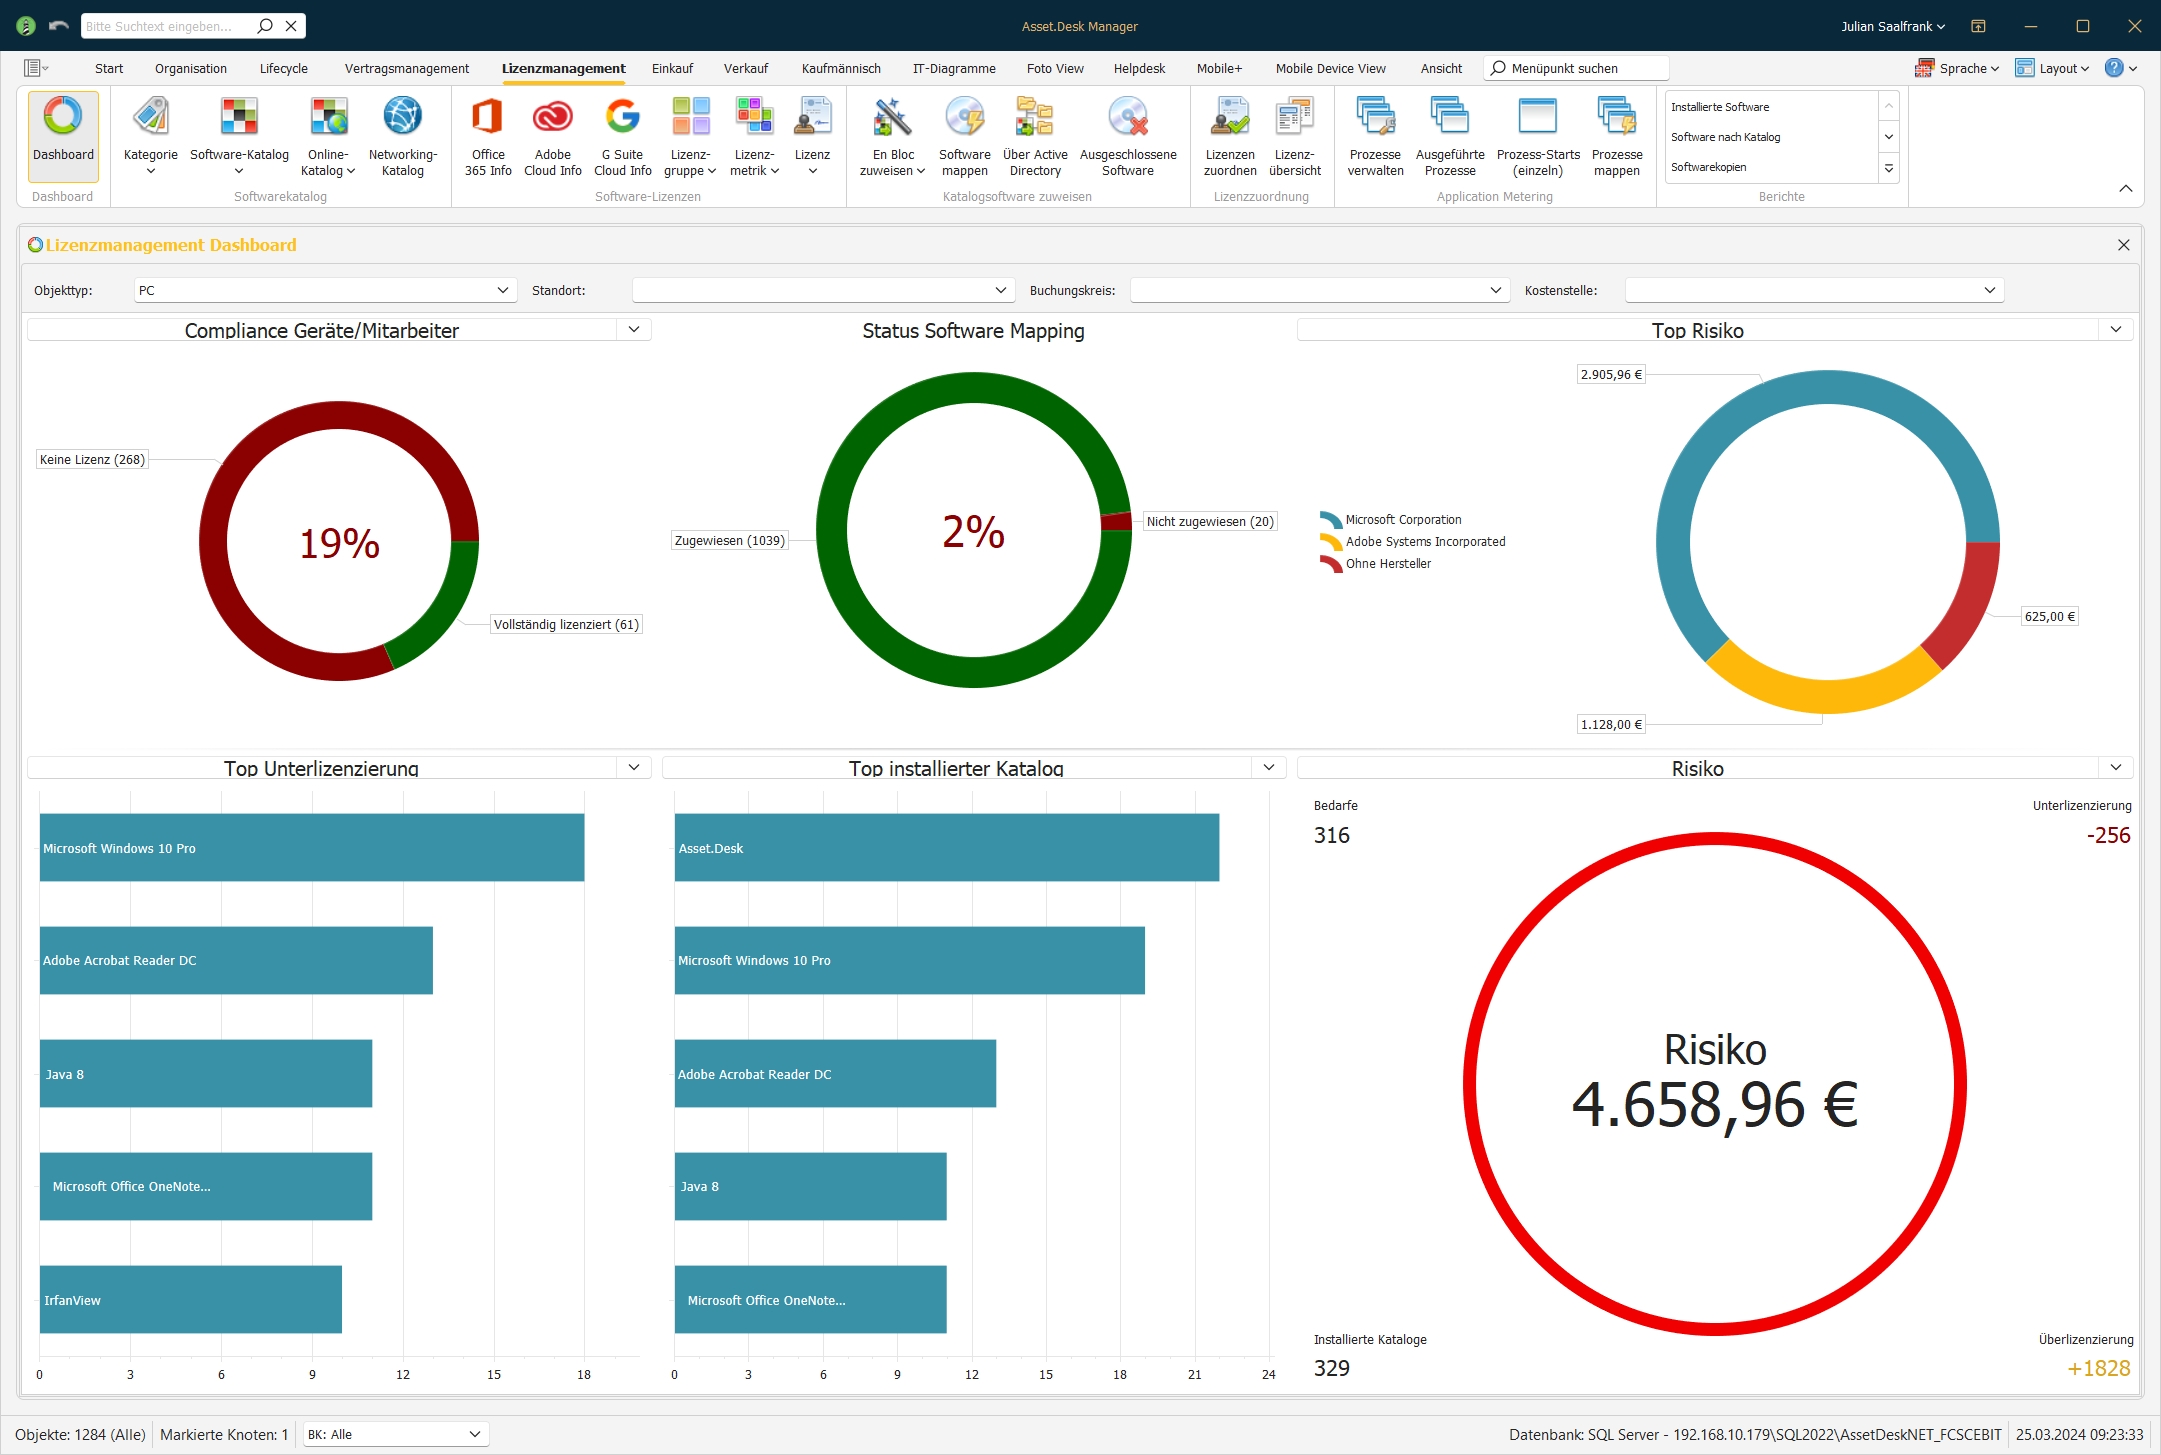Open the Helpdesk ribbon tab
Image resolution: width=2161 pixels, height=1455 pixels.
(1139, 68)
